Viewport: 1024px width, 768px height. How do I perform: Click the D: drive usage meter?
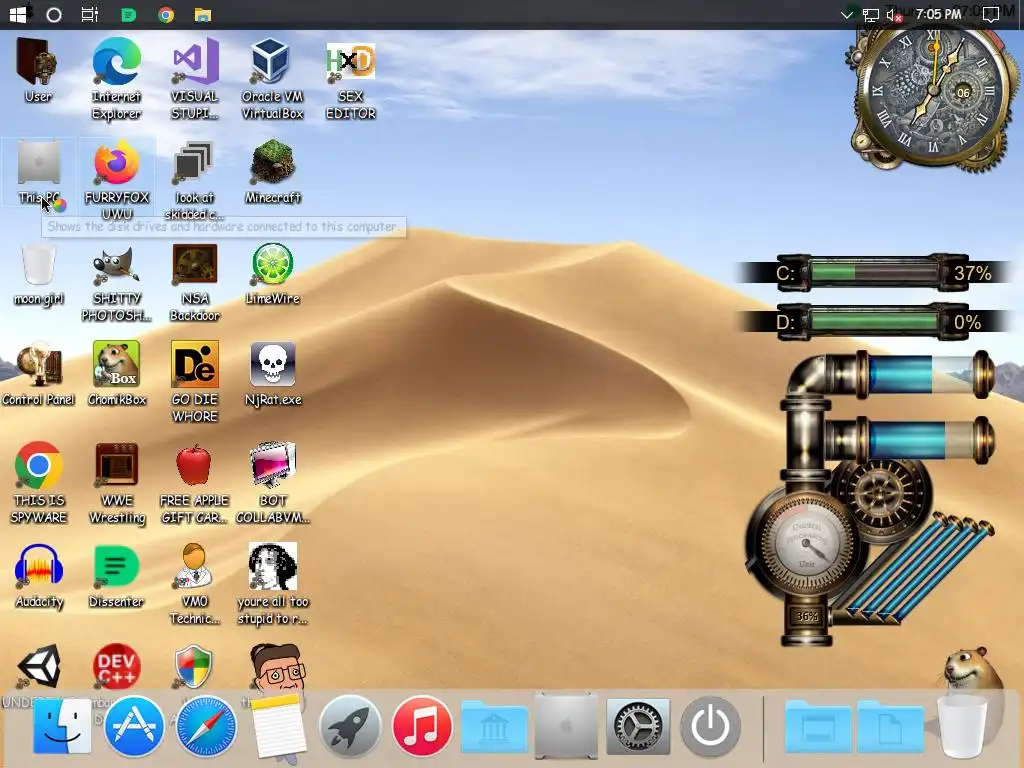click(x=875, y=321)
